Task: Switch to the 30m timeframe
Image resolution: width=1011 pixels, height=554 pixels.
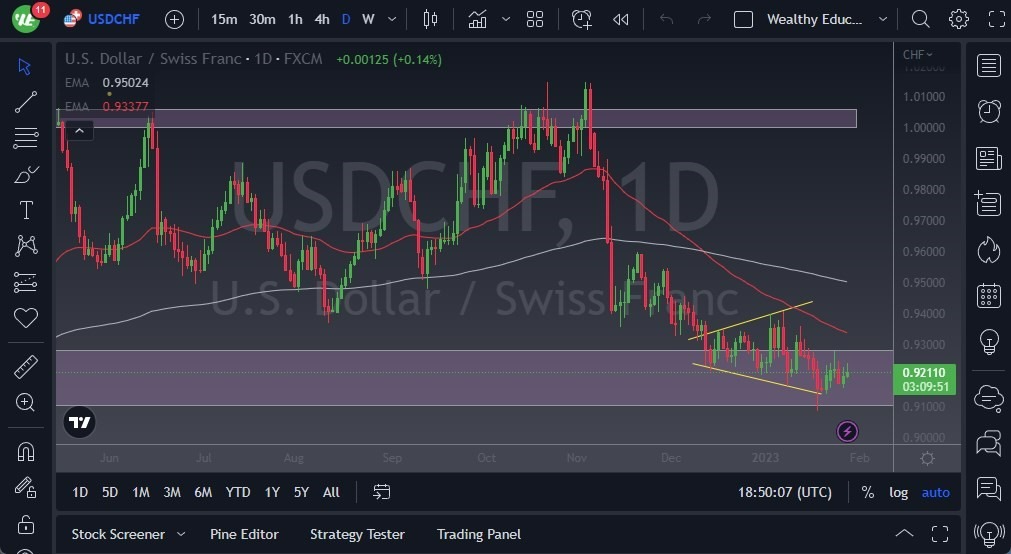Action: pyautogui.click(x=262, y=19)
